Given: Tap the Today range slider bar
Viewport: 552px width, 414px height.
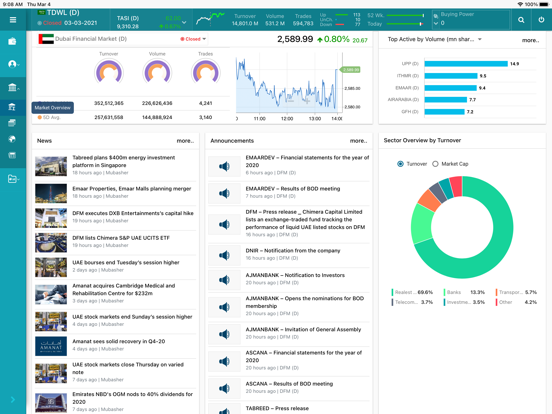Looking at the screenshot, I should pos(405,24).
